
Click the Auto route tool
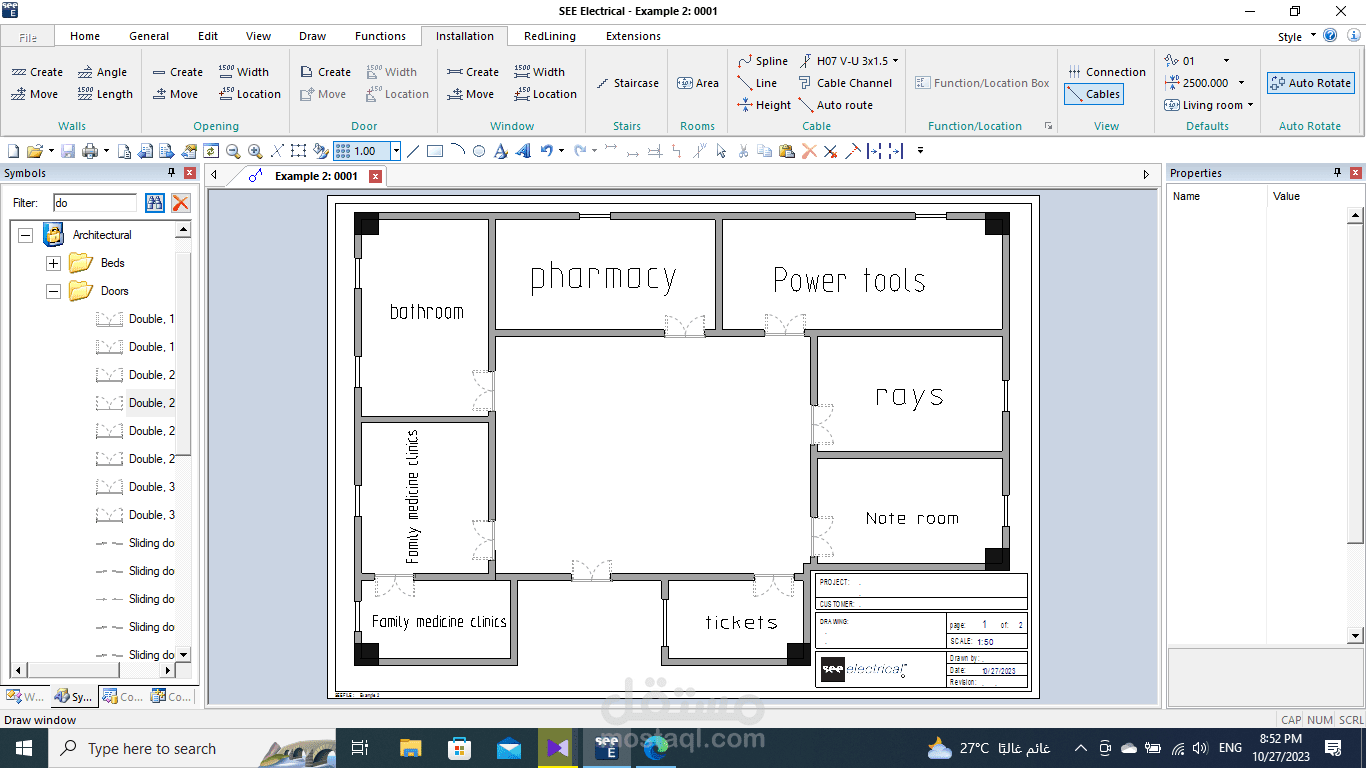[x=836, y=105]
